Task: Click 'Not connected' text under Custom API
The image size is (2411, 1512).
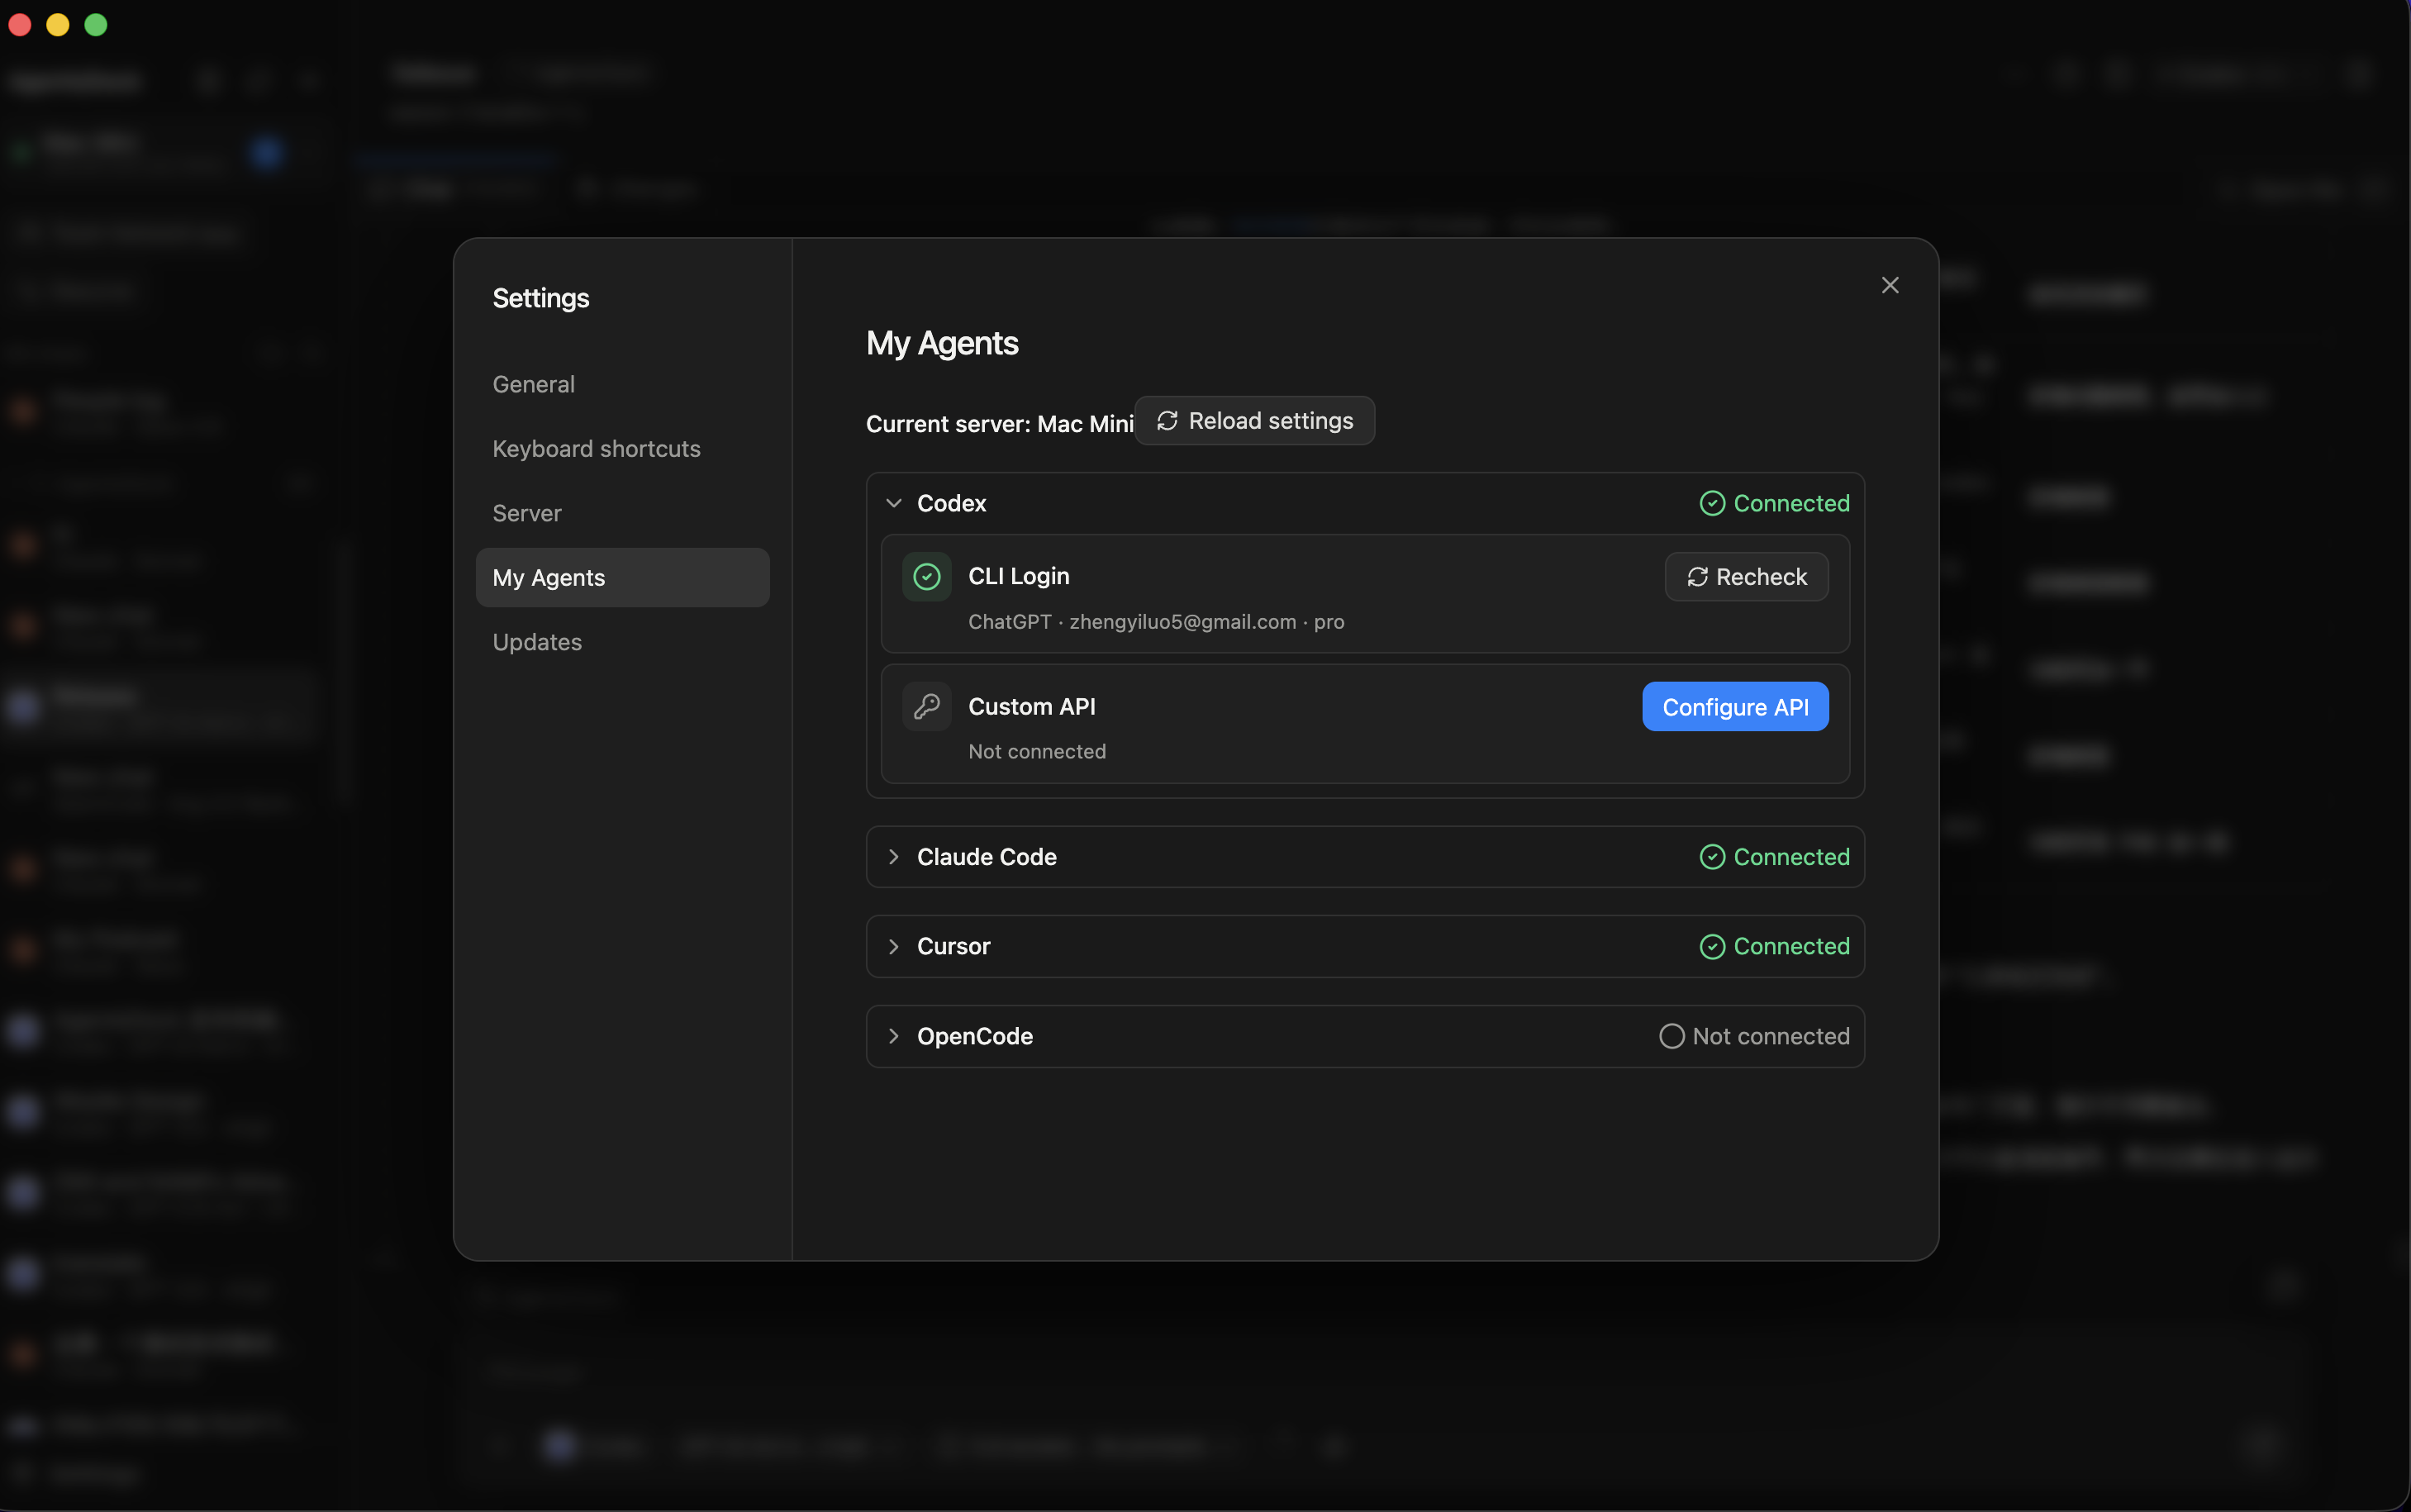Action: [x=1037, y=752]
